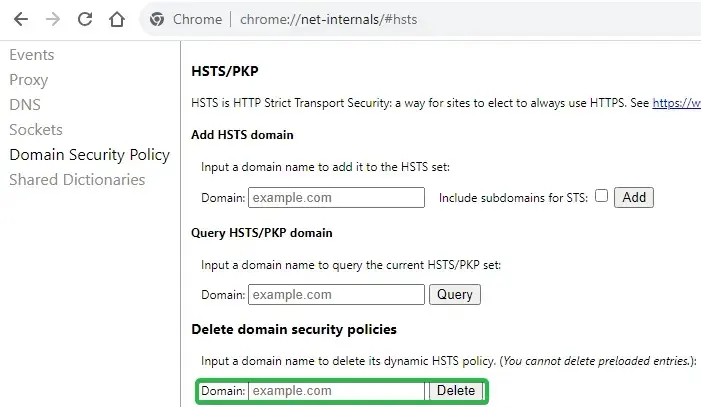701x407 pixels.
Task: Go to the home page icon
Action: pos(117,19)
